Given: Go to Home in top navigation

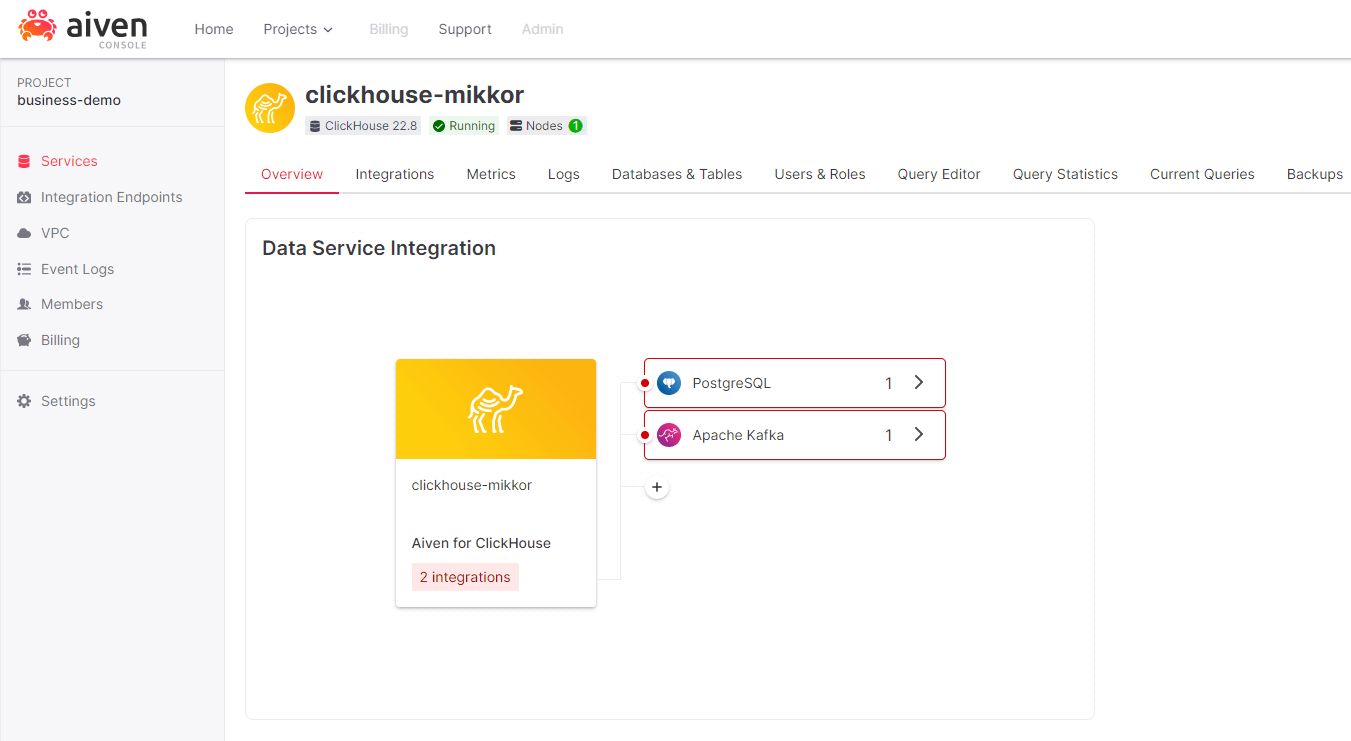Looking at the screenshot, I should (x=214, y=29).
